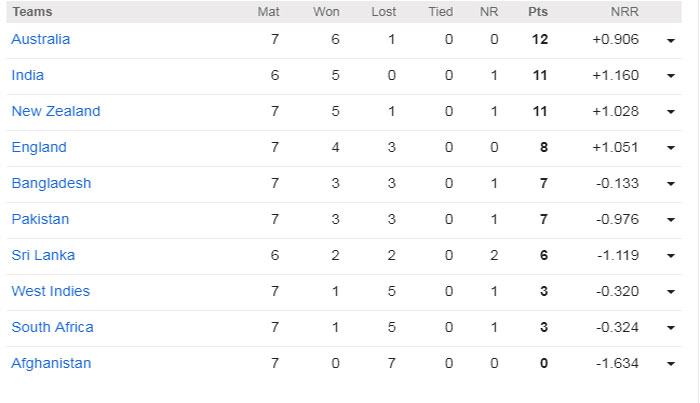Click the Pakistan team link

click(40, 219)
